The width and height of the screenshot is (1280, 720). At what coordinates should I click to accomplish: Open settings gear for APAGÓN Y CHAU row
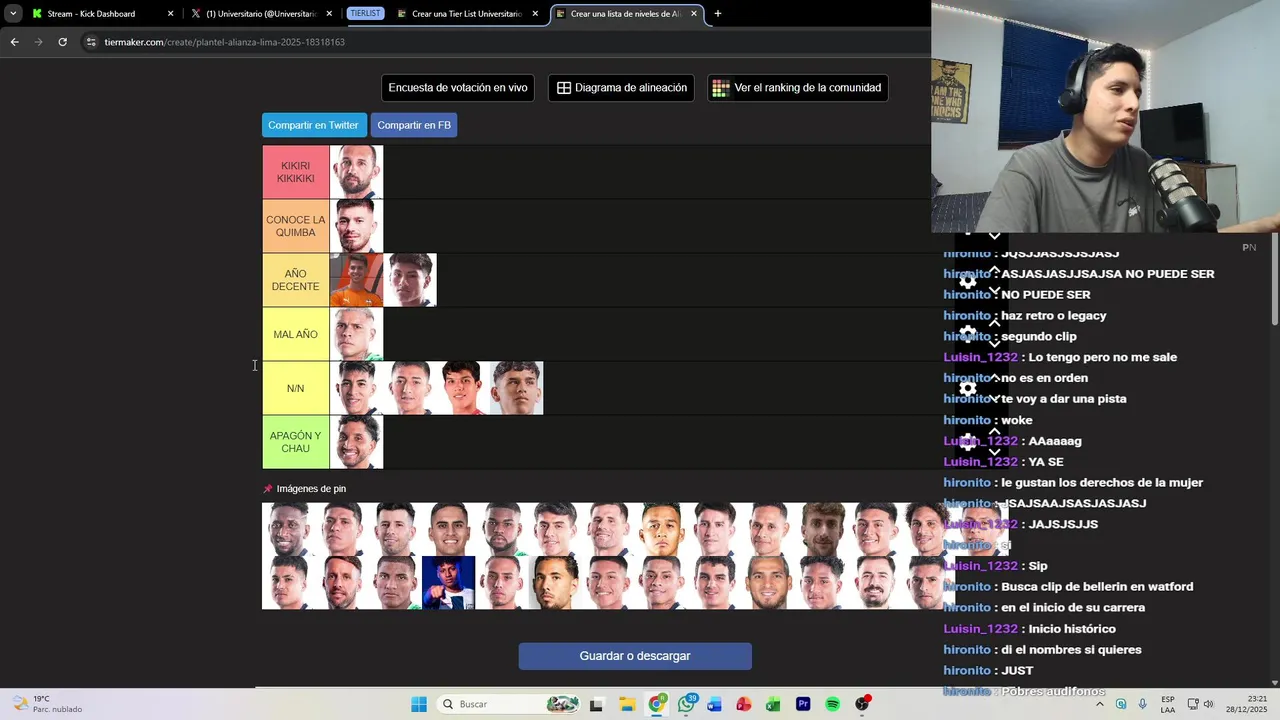(x=968, y=442)
